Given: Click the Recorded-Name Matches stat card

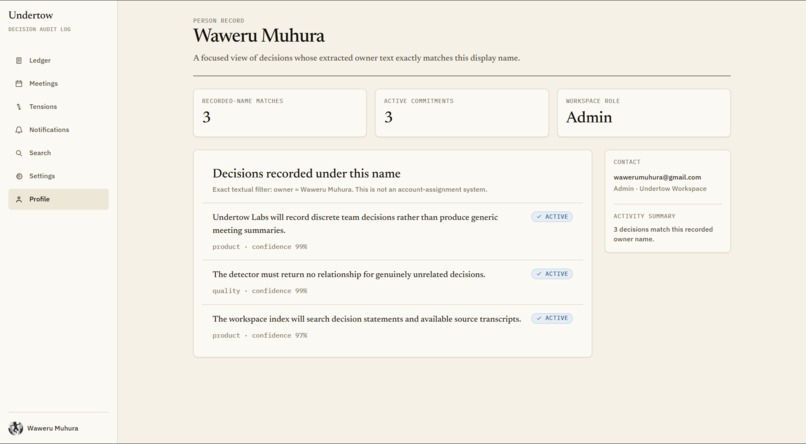Looking at the screenshot, I should pyautogui.click(x=280, y=113).
